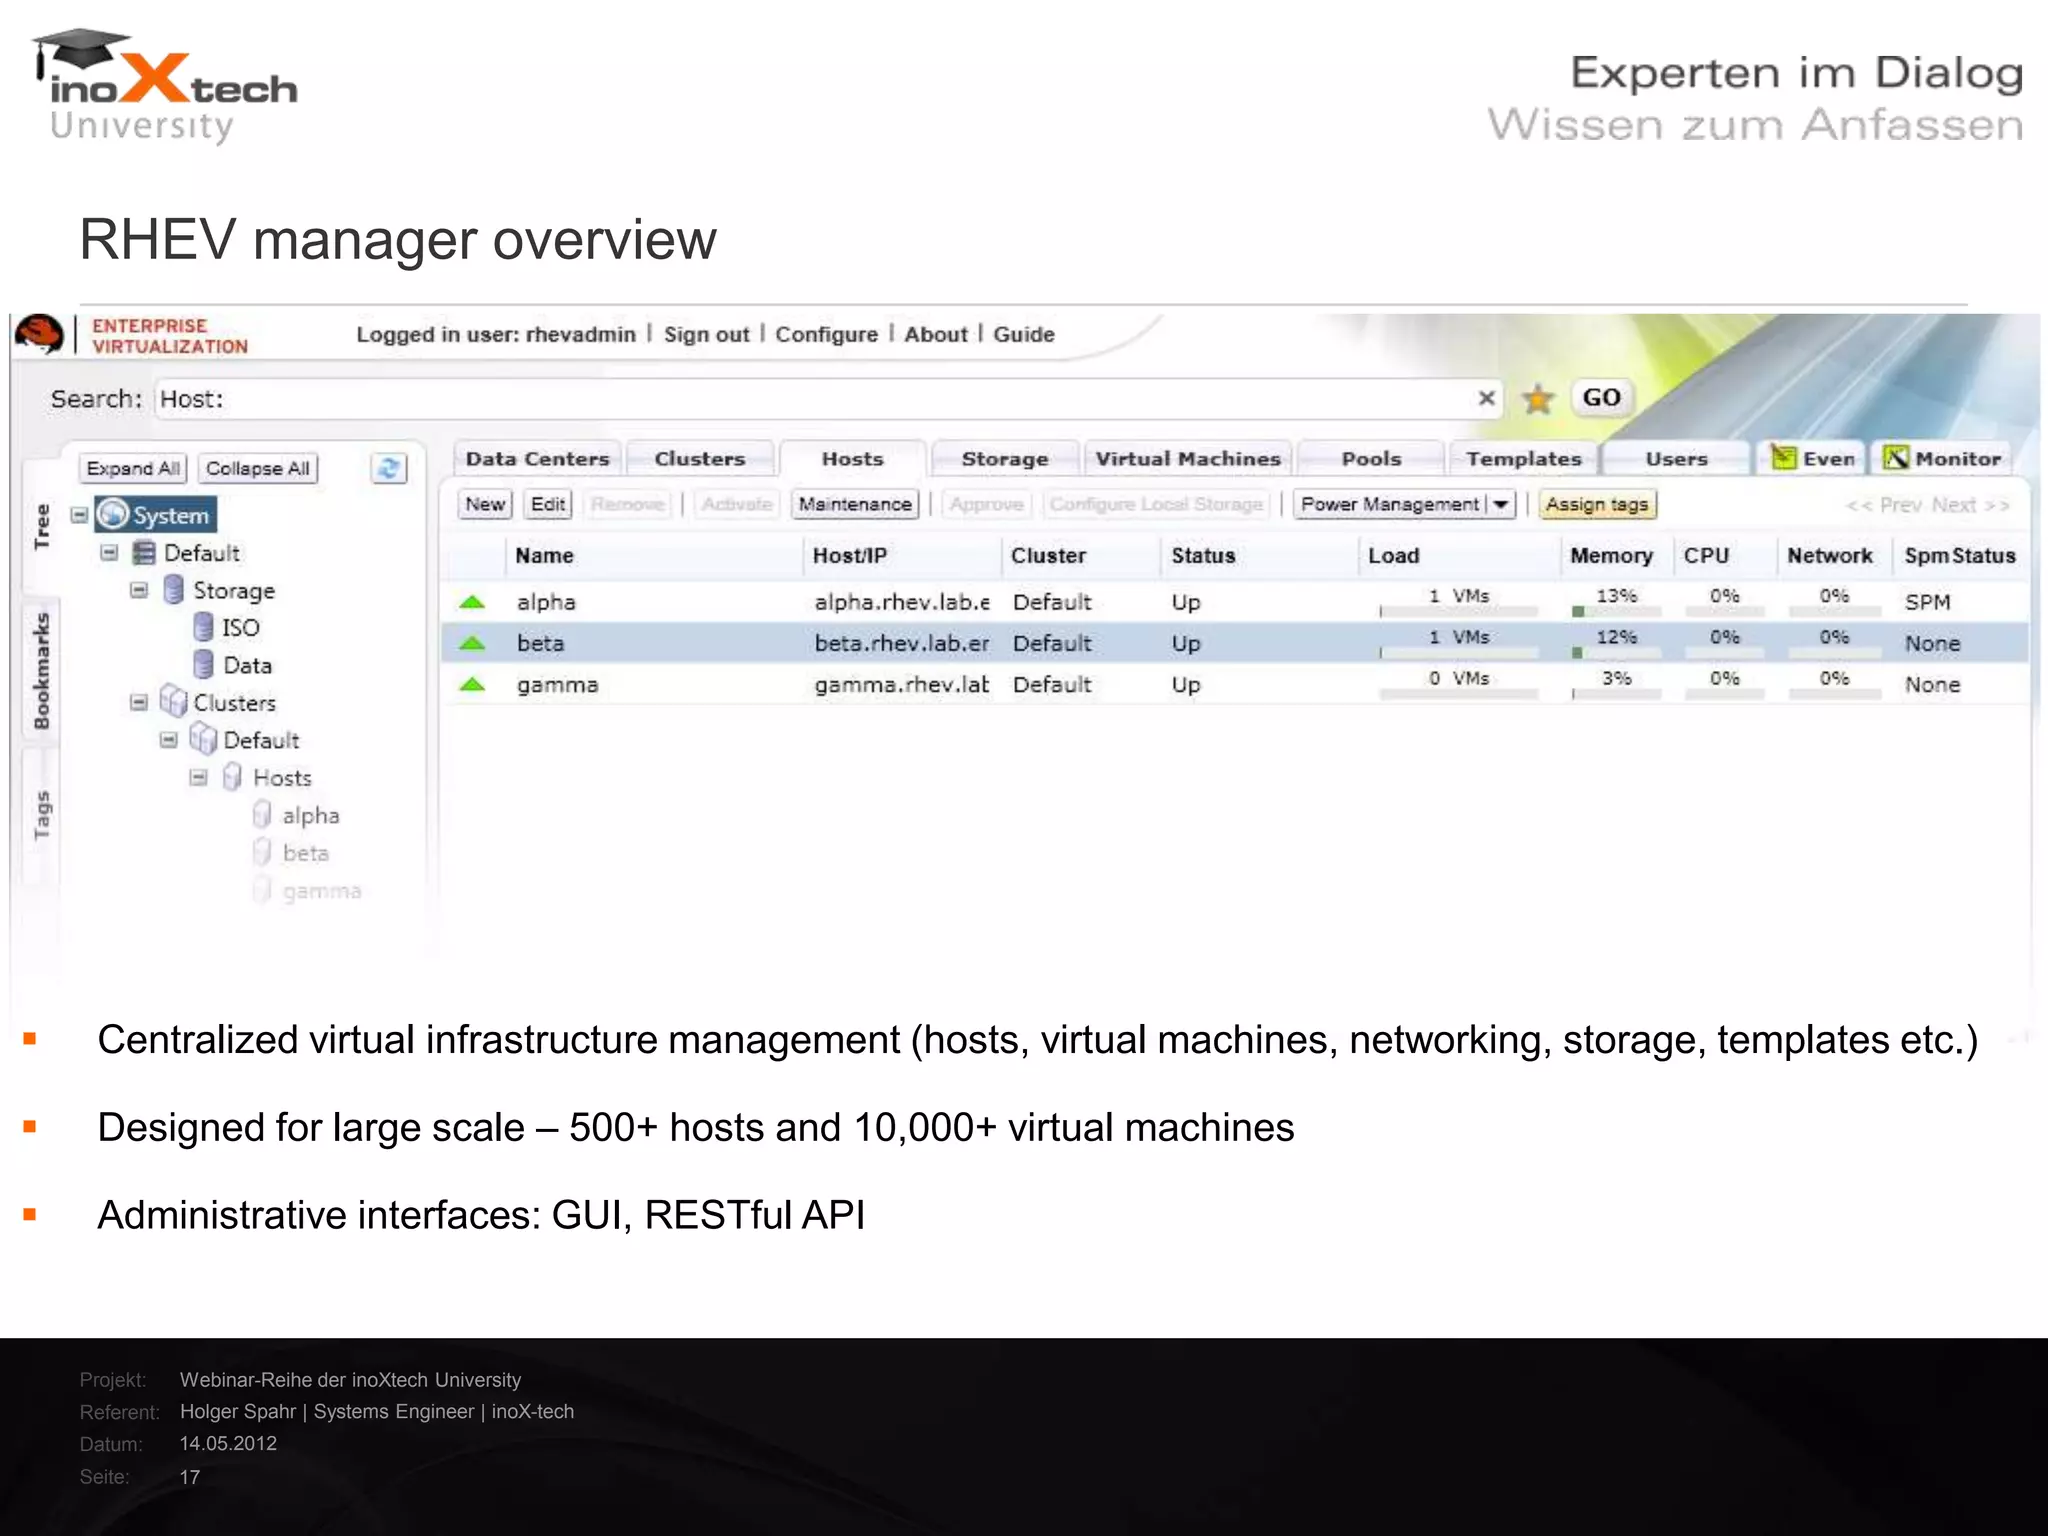Open the Configure link

[826, 334]
